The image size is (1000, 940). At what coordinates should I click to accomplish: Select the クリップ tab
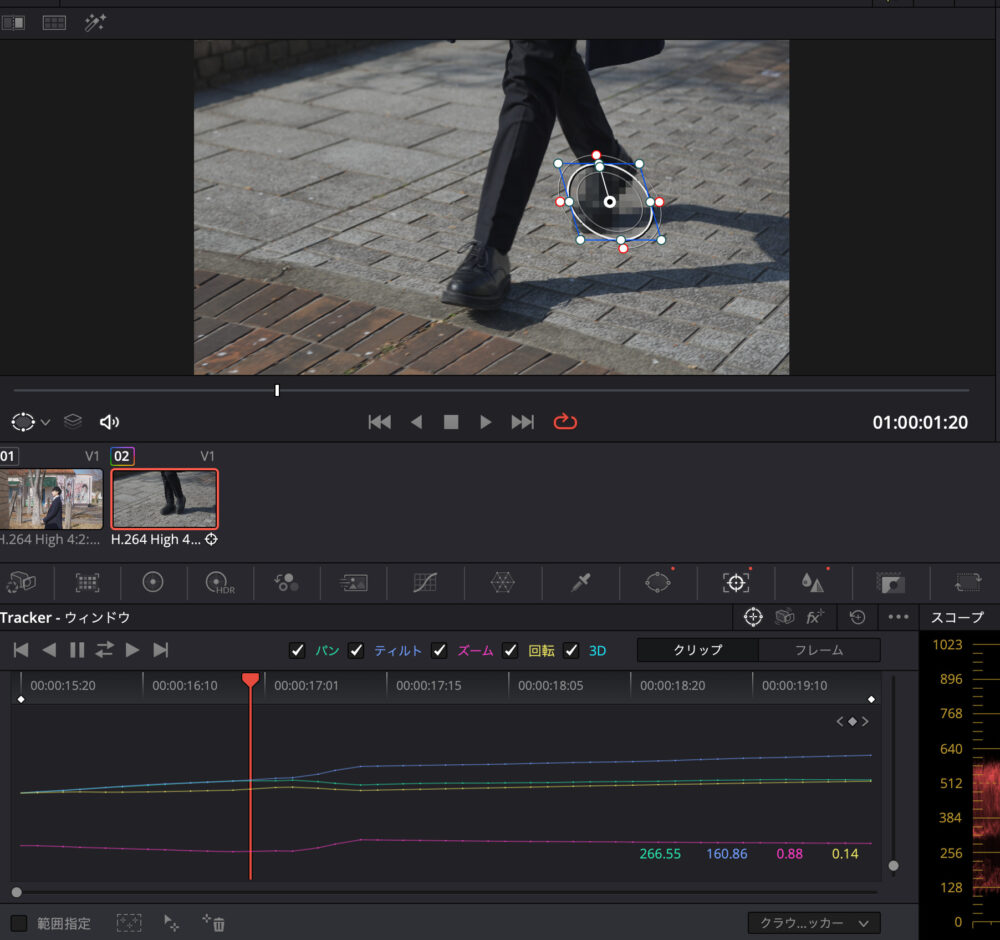pos(697,650)
